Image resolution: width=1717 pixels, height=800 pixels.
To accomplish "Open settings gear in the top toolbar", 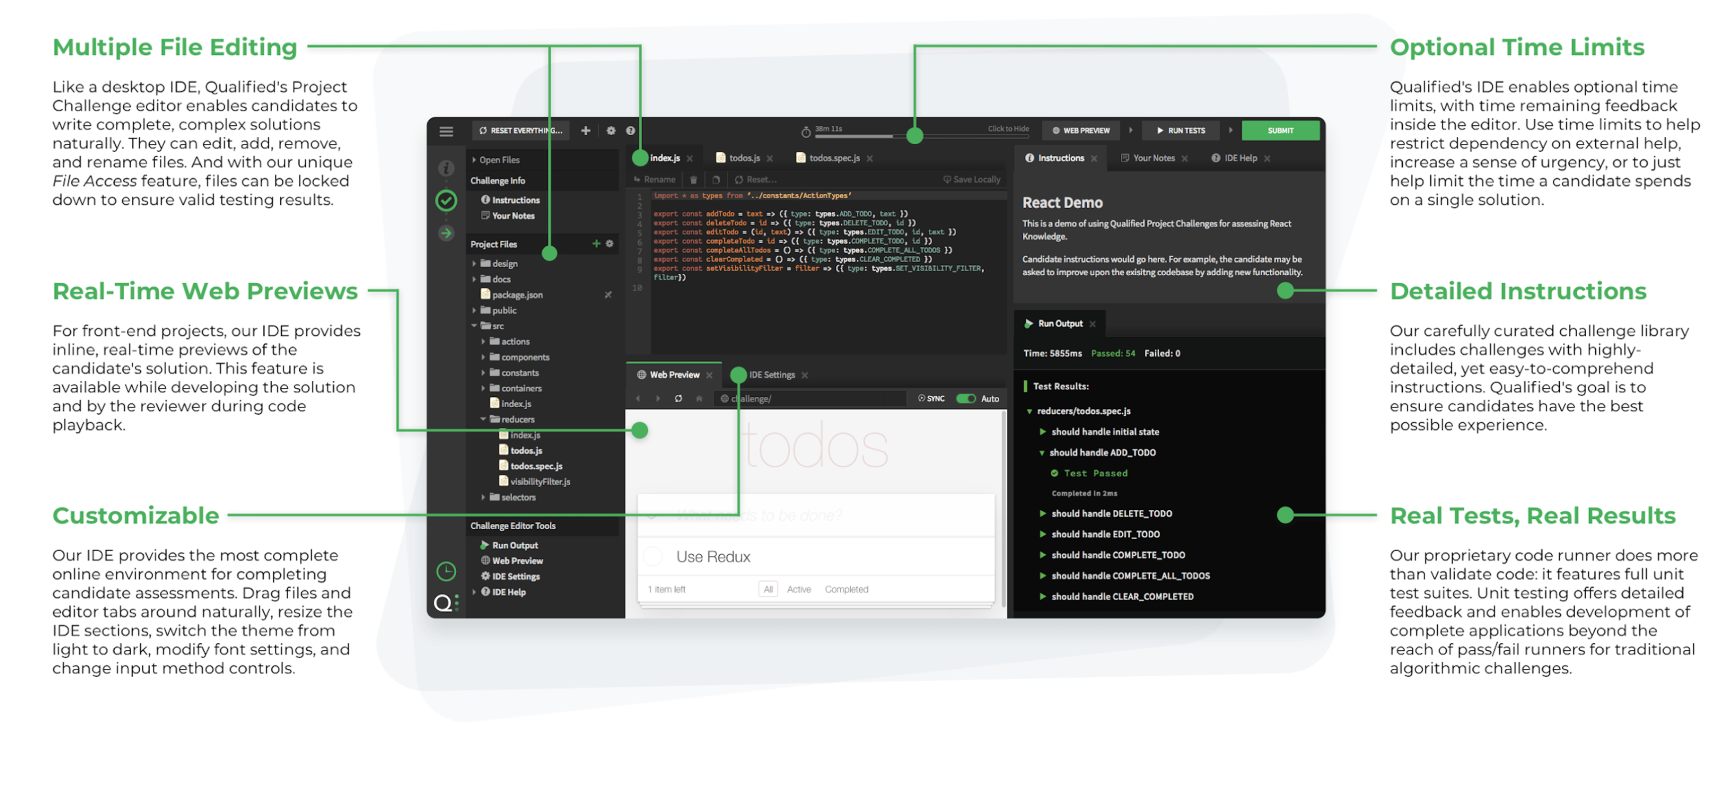I will coord(611,131).
